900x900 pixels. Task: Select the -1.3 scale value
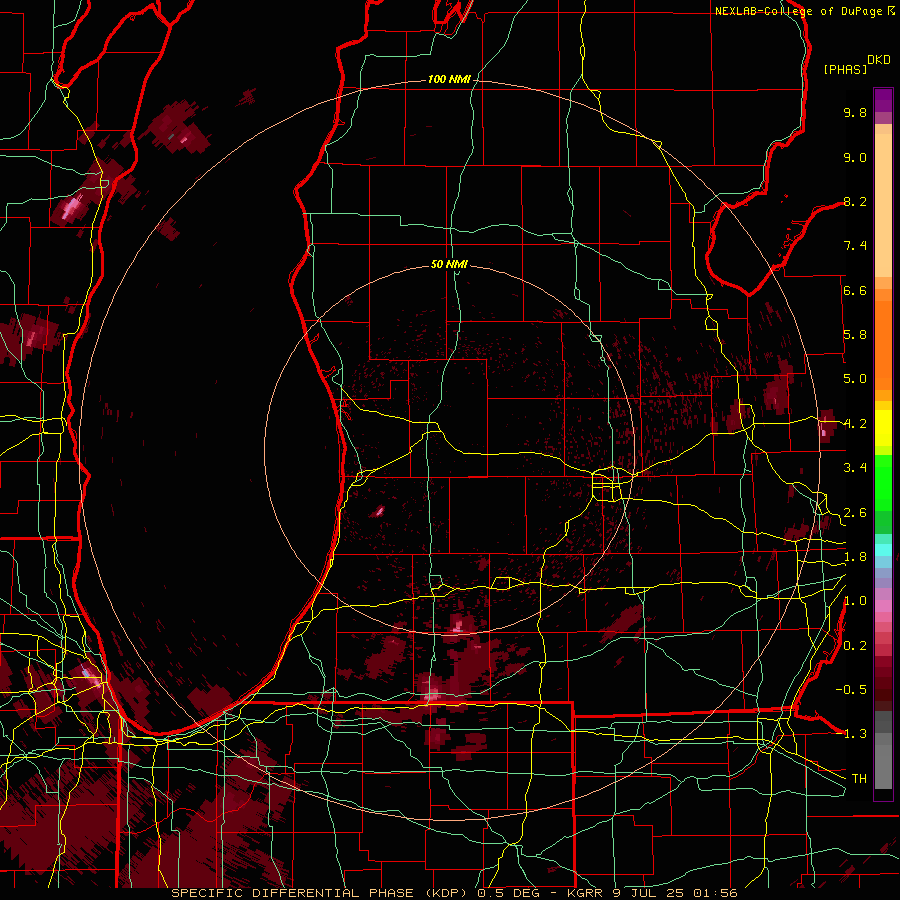(x=851, y=734)
